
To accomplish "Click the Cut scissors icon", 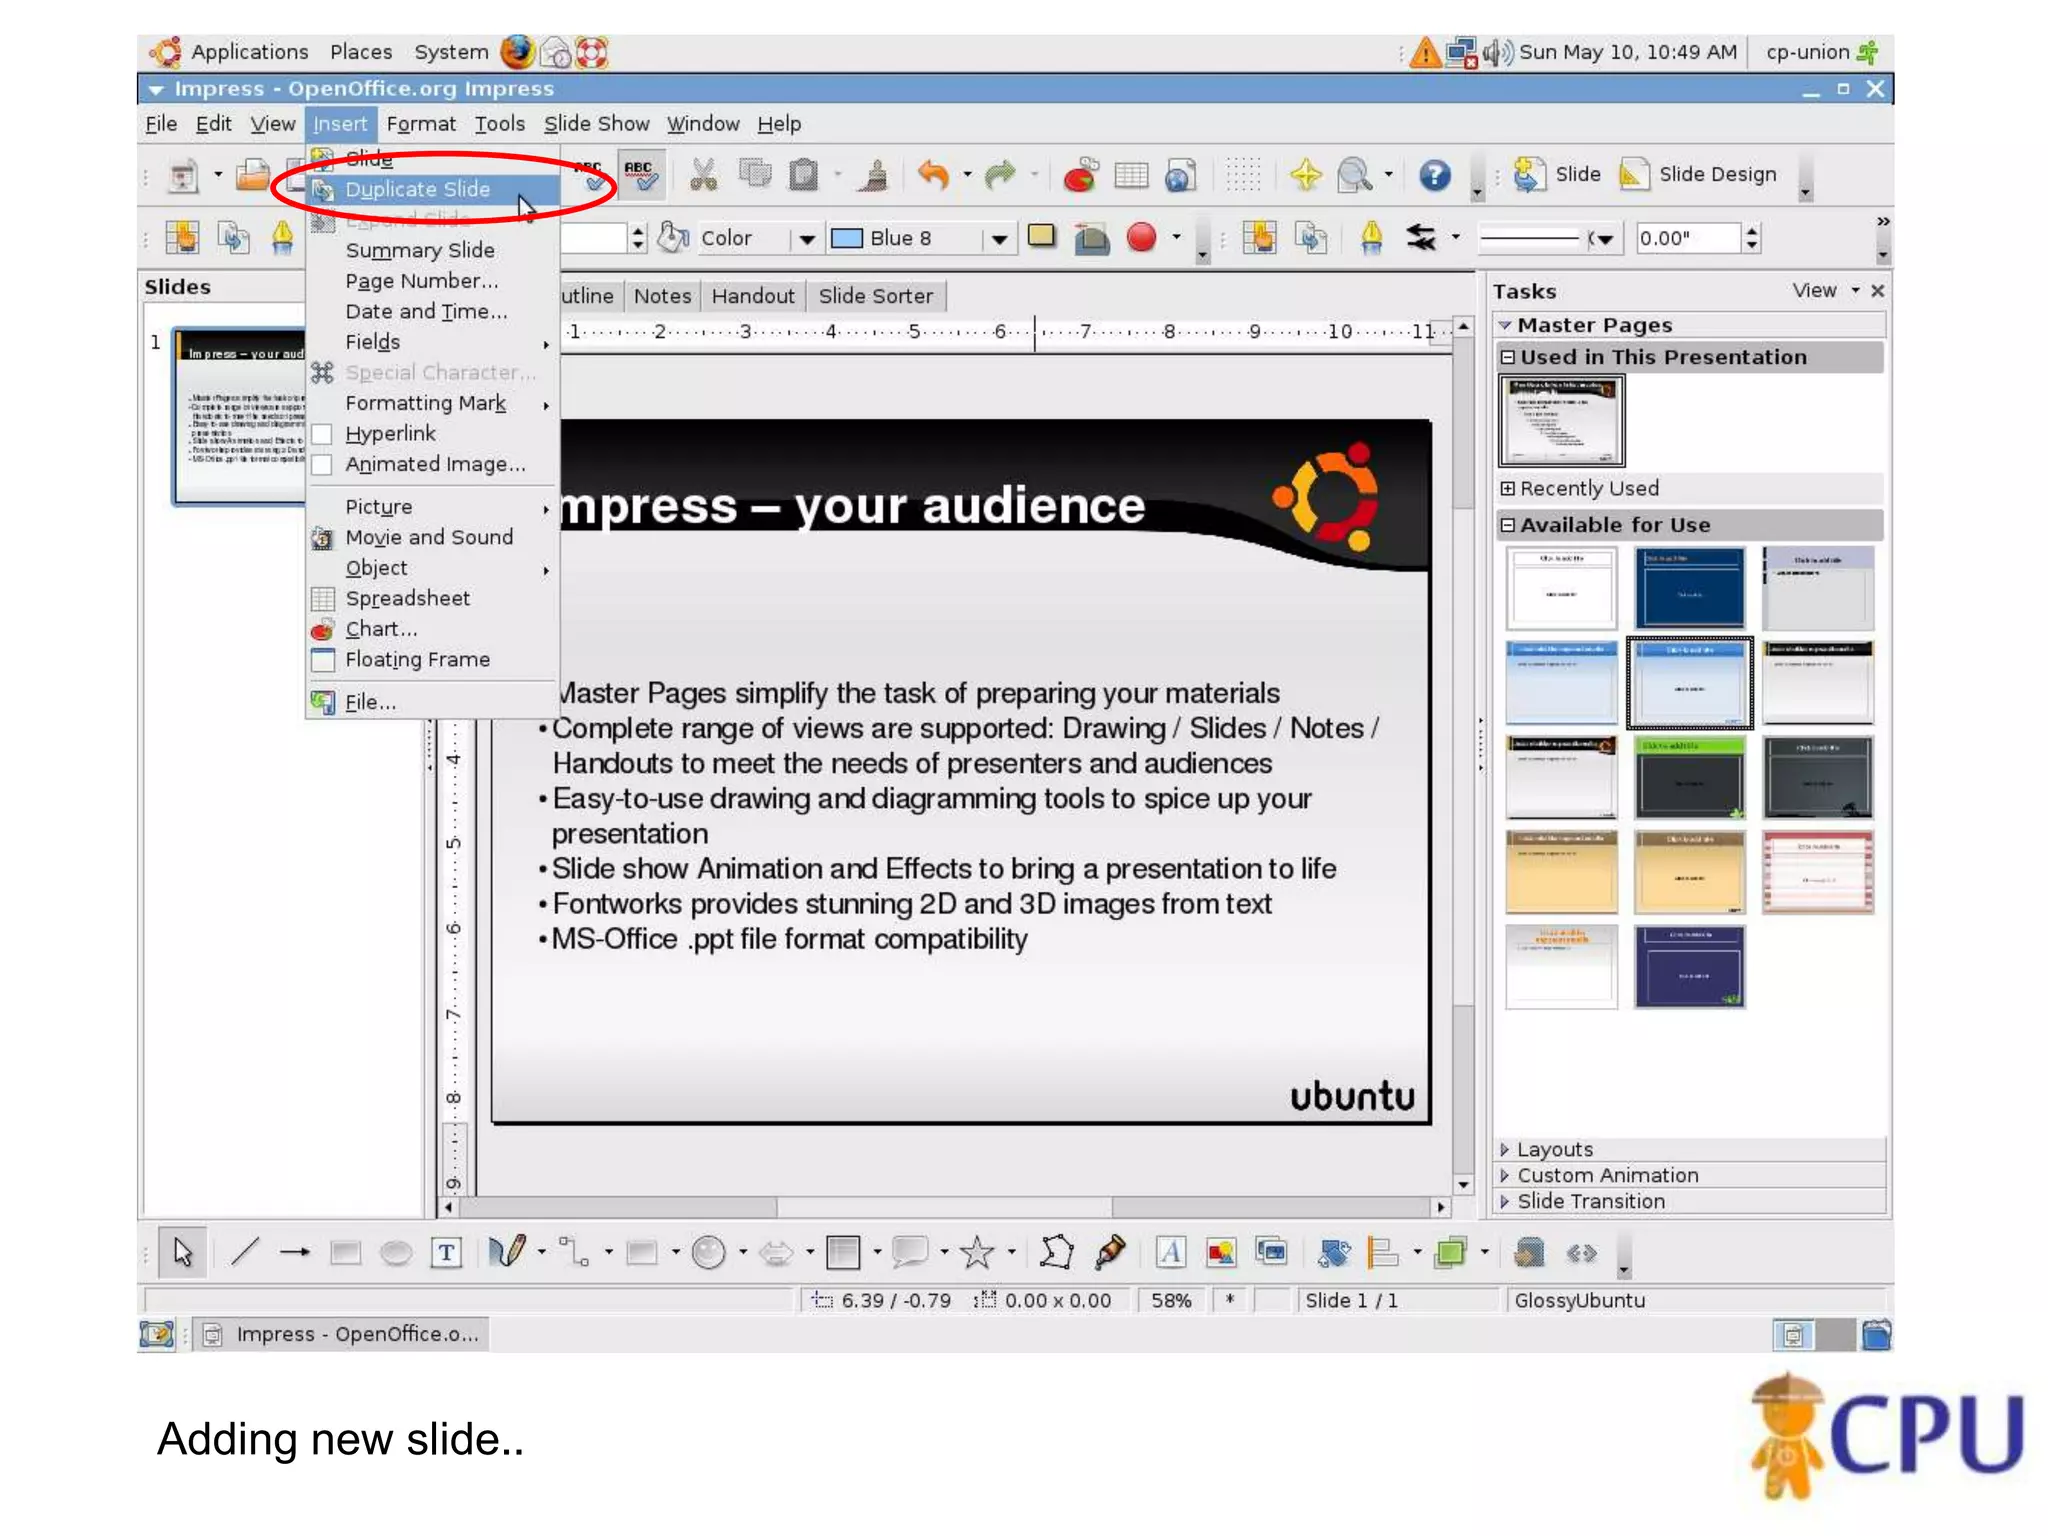I will [x=703, y=175].
